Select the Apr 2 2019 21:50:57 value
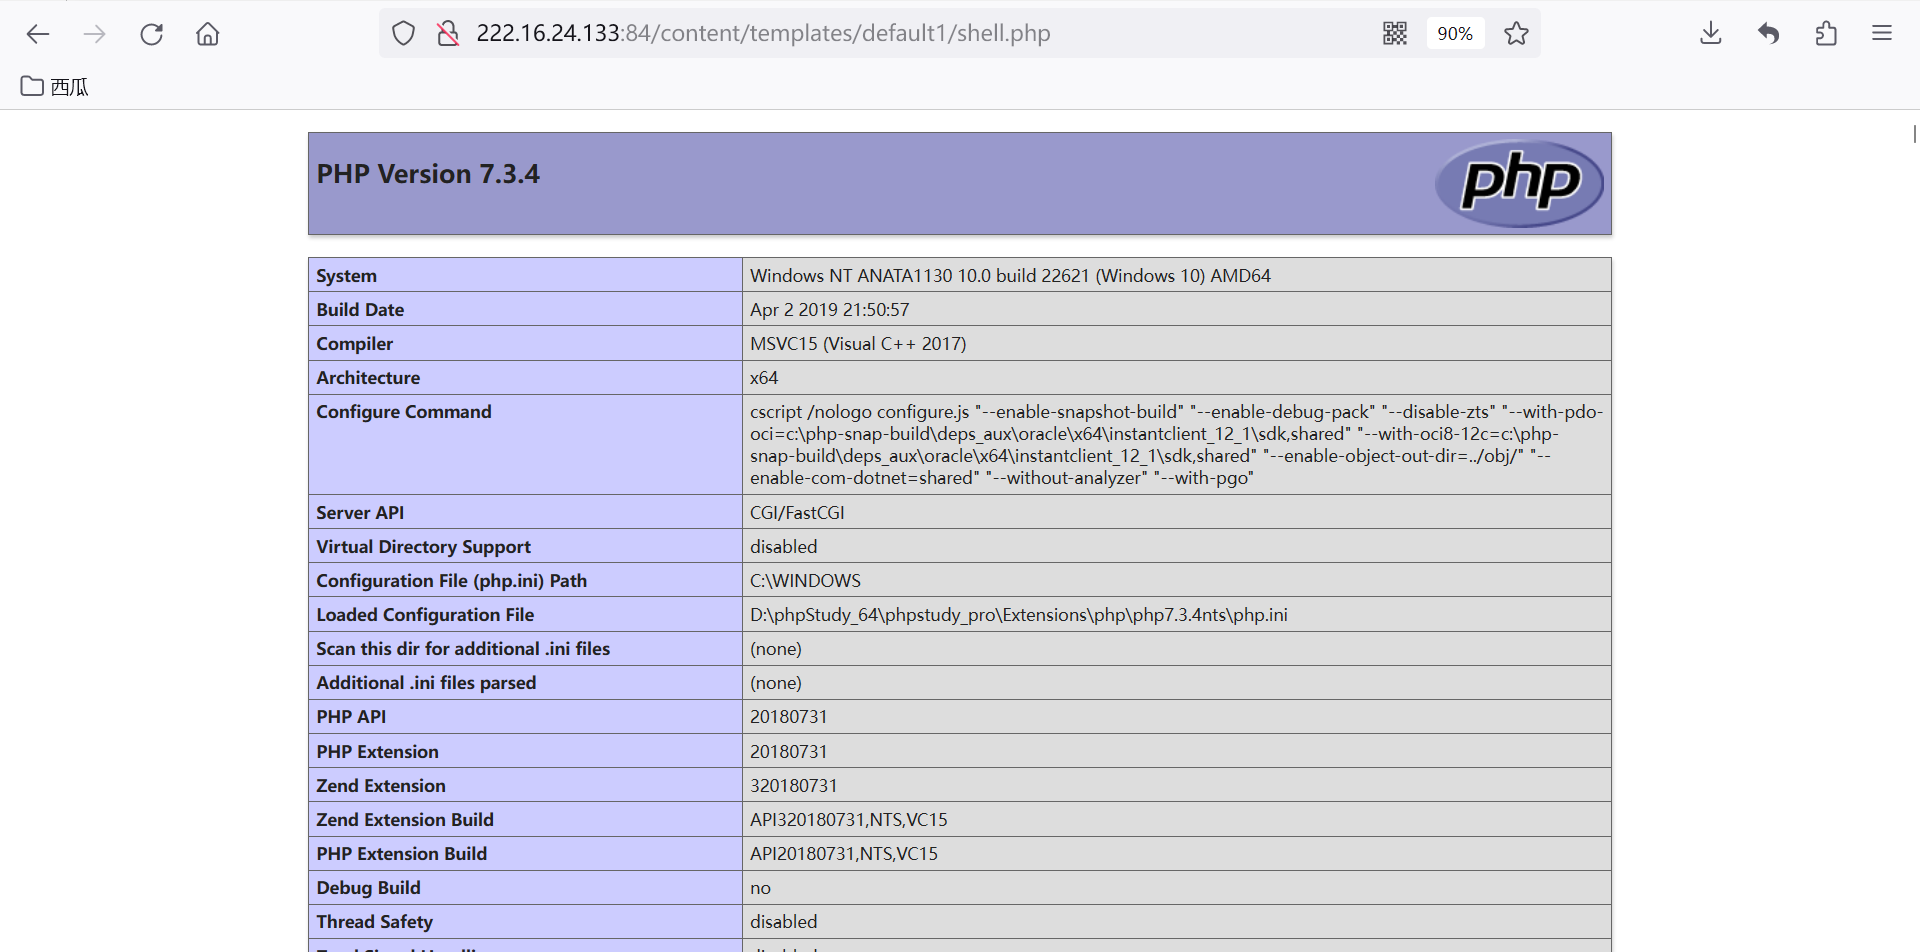The height and width of the screenshot is (952, 1920). [830, 310]
